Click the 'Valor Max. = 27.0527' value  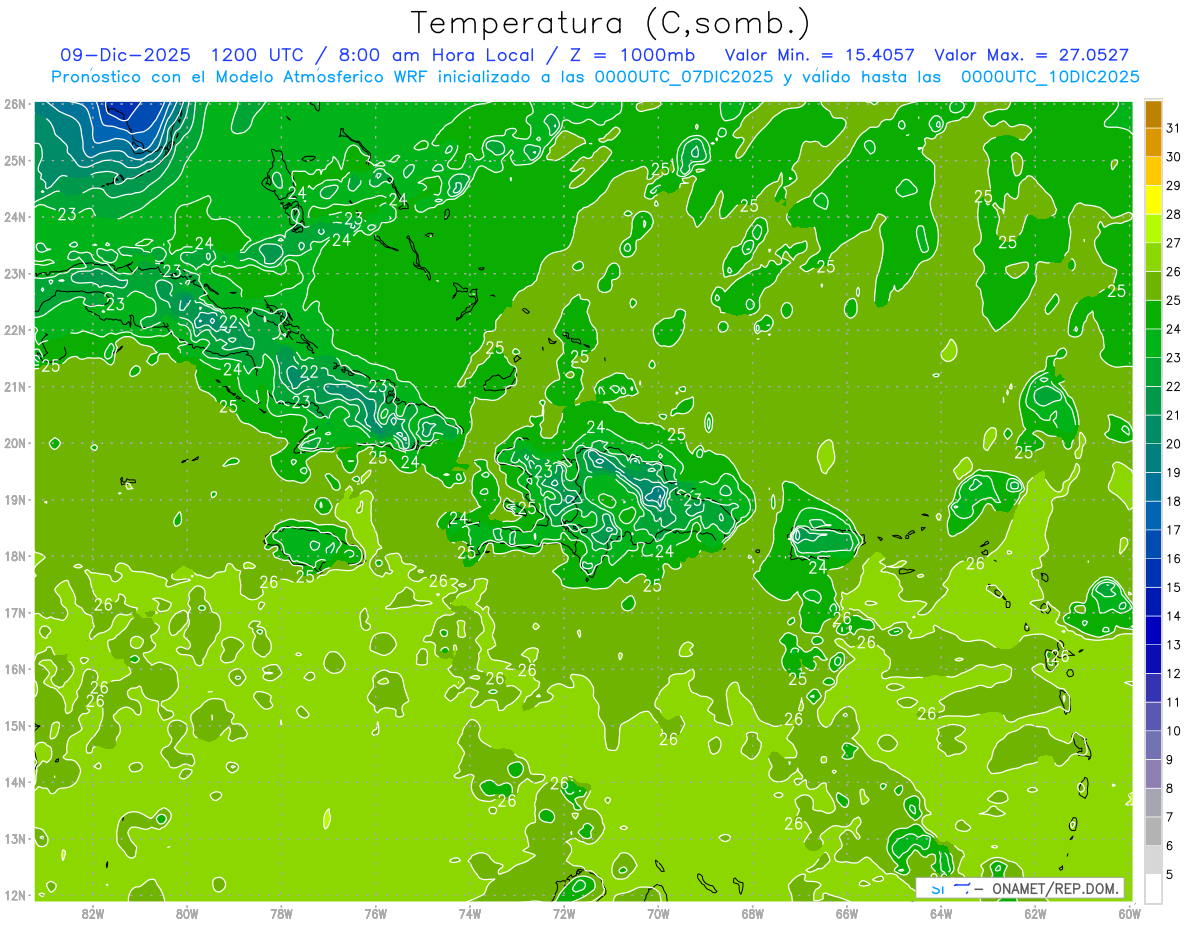pos(1031,55)
